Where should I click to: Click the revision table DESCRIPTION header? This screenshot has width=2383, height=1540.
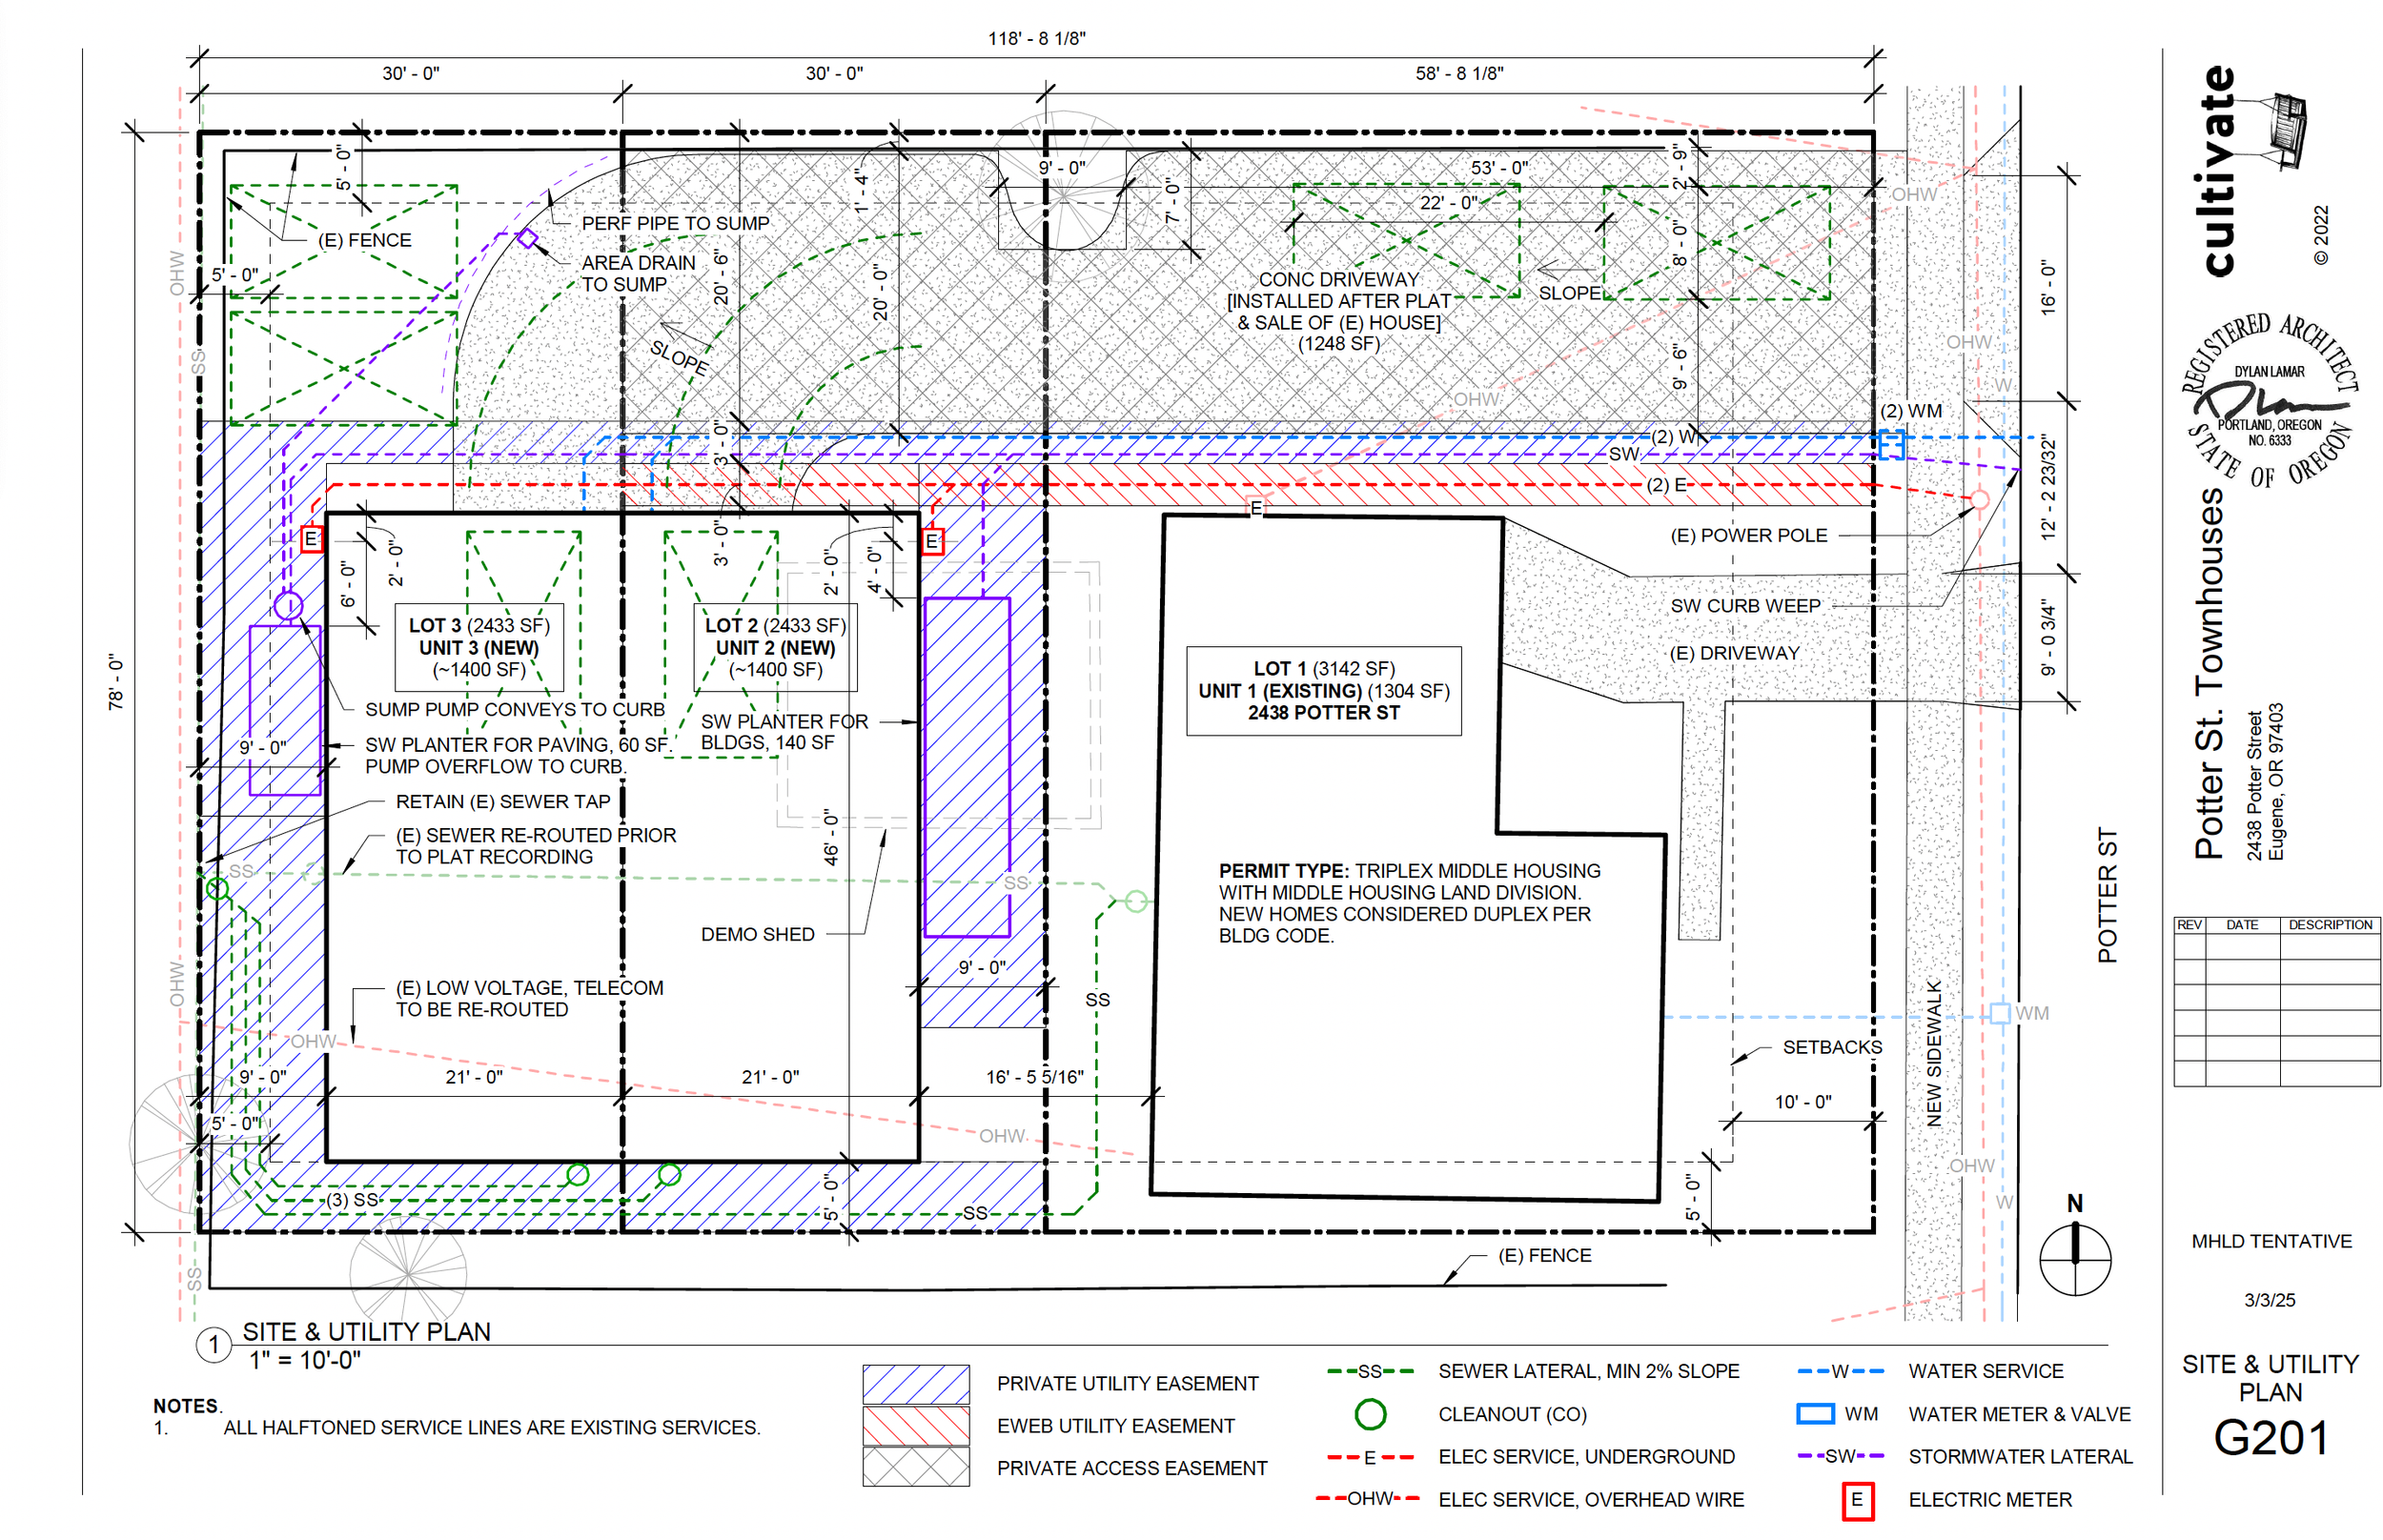pyautogui.click(x=2329, y=925)
